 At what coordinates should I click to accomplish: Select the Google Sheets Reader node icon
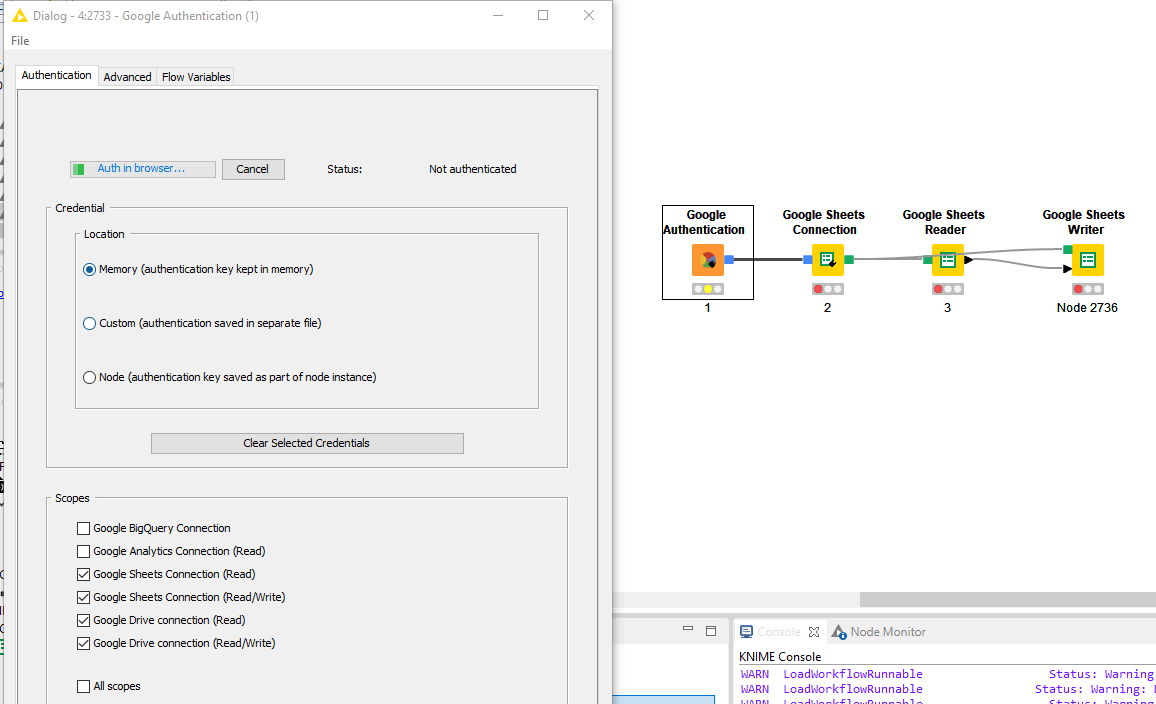(947, 259)
